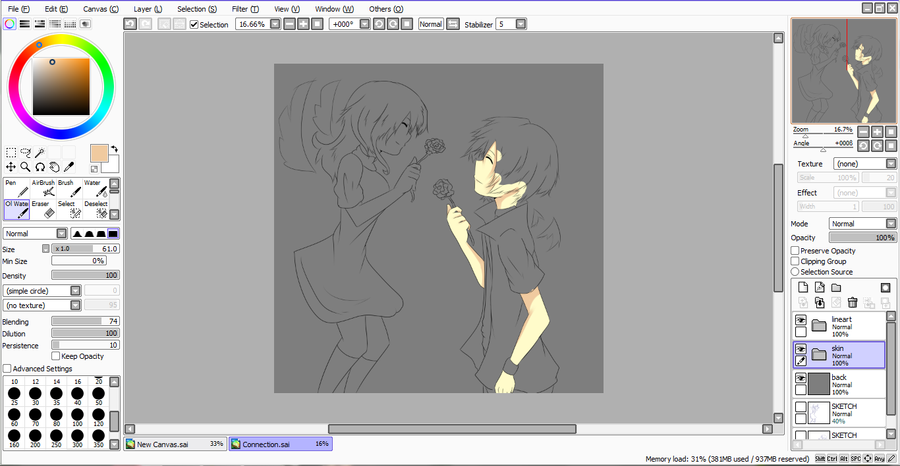Viewport: 900px width, 466px height.
Task: Open the File menu
Action: point(18,9)
